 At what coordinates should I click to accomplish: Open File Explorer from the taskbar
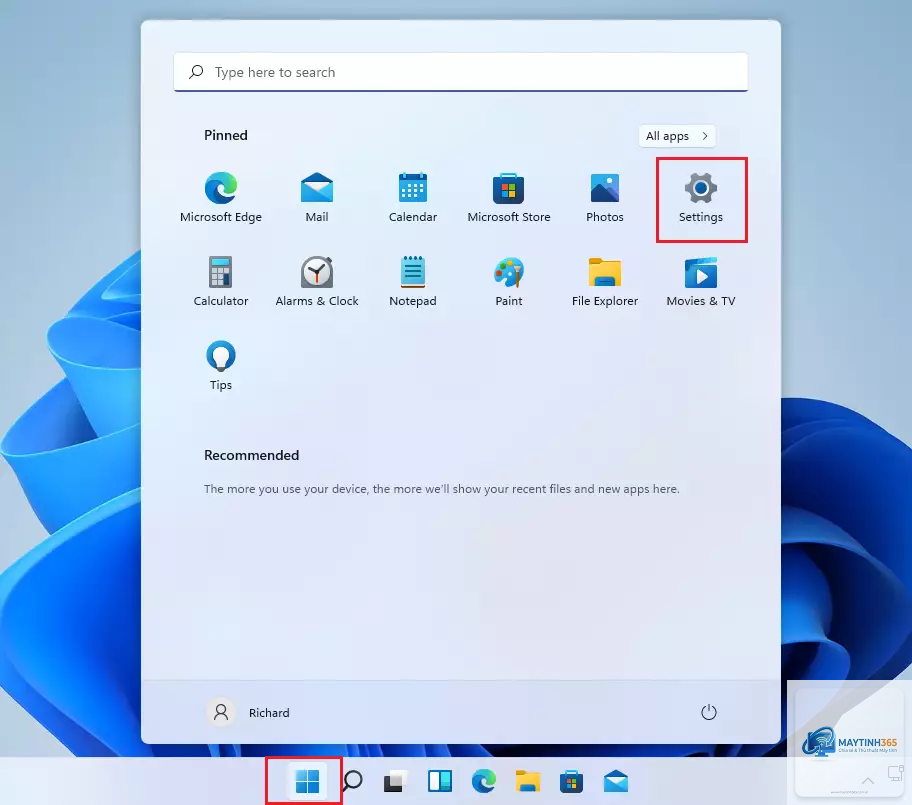528,781
